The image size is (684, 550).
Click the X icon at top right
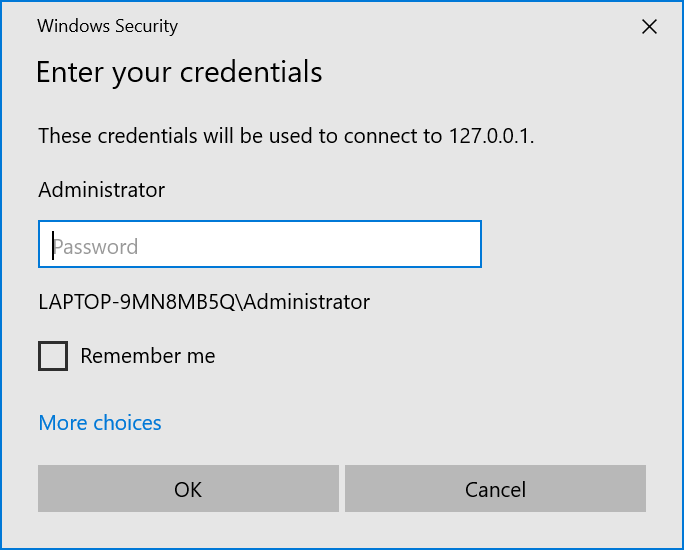[x=649, y=27]
